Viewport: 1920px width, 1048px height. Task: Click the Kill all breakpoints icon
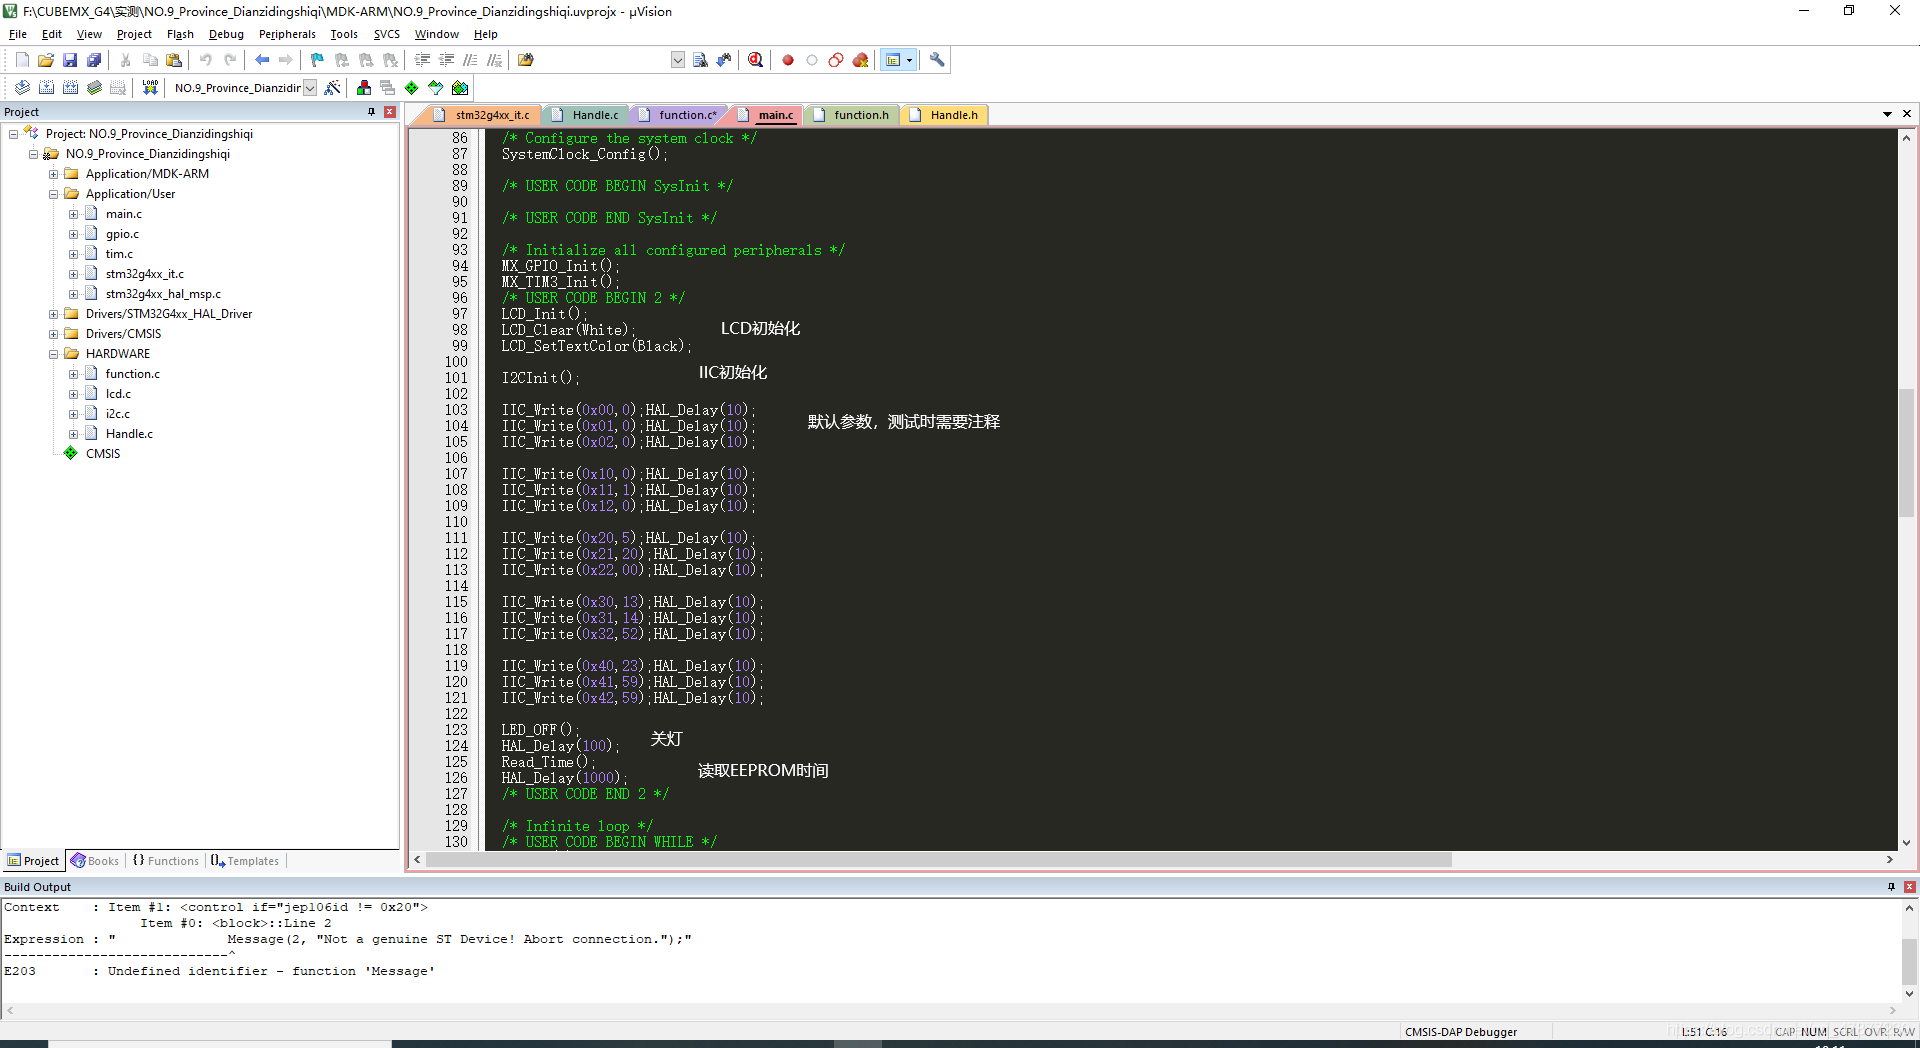point(860,60)
